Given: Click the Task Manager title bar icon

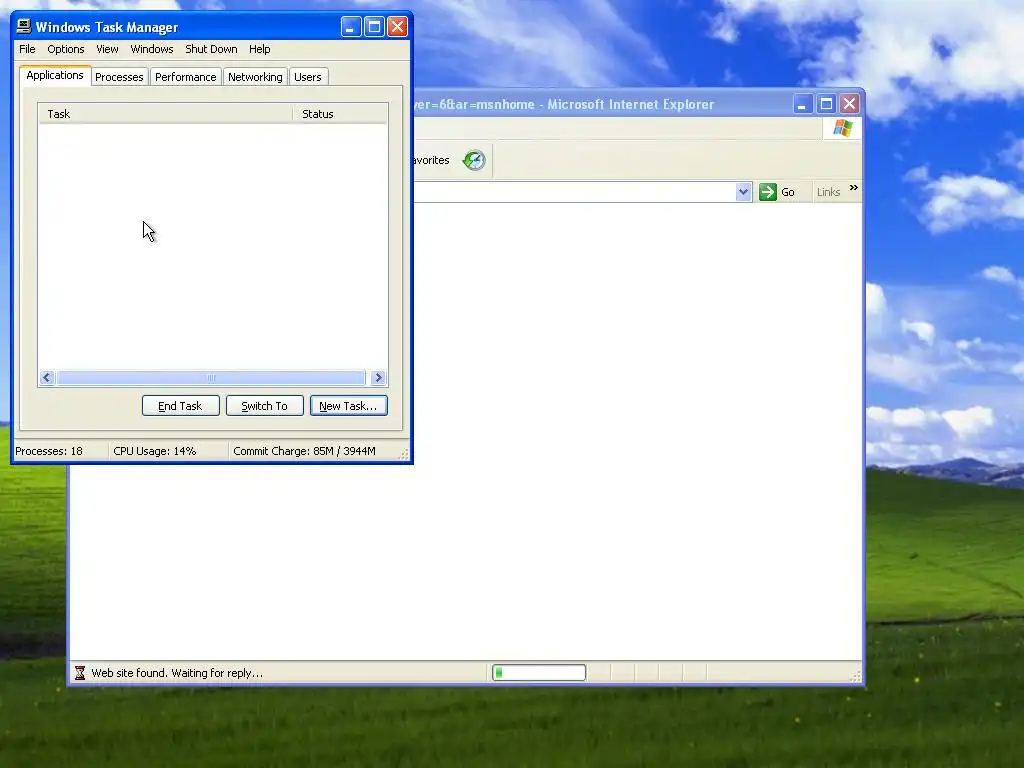Looking at the screenshot, I should 24,26.
